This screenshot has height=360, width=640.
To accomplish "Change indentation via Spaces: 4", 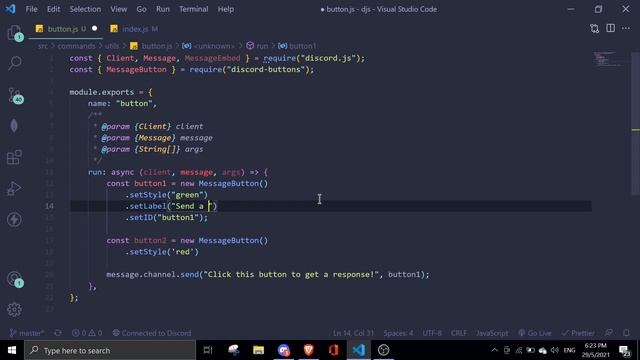I will [x=398, y=333].
